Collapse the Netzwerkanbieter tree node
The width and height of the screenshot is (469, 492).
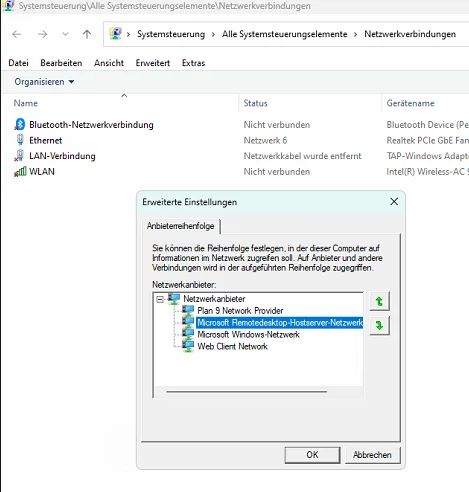pyautogui.click(x=160, y=299)
